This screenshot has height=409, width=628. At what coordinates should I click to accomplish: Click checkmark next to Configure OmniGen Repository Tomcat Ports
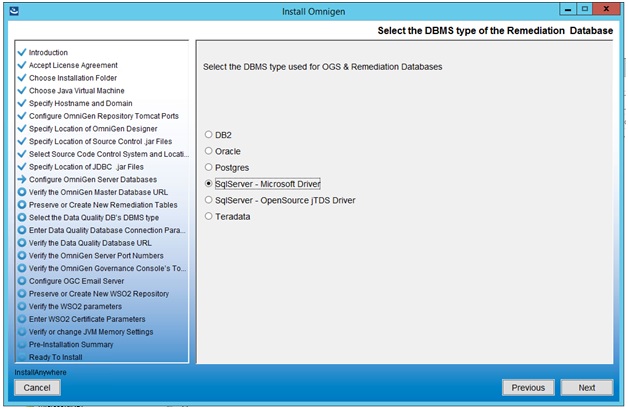22,116
